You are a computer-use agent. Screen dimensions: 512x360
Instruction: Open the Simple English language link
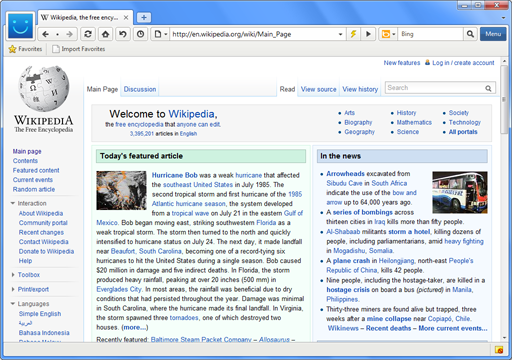(x=40, y=314)
